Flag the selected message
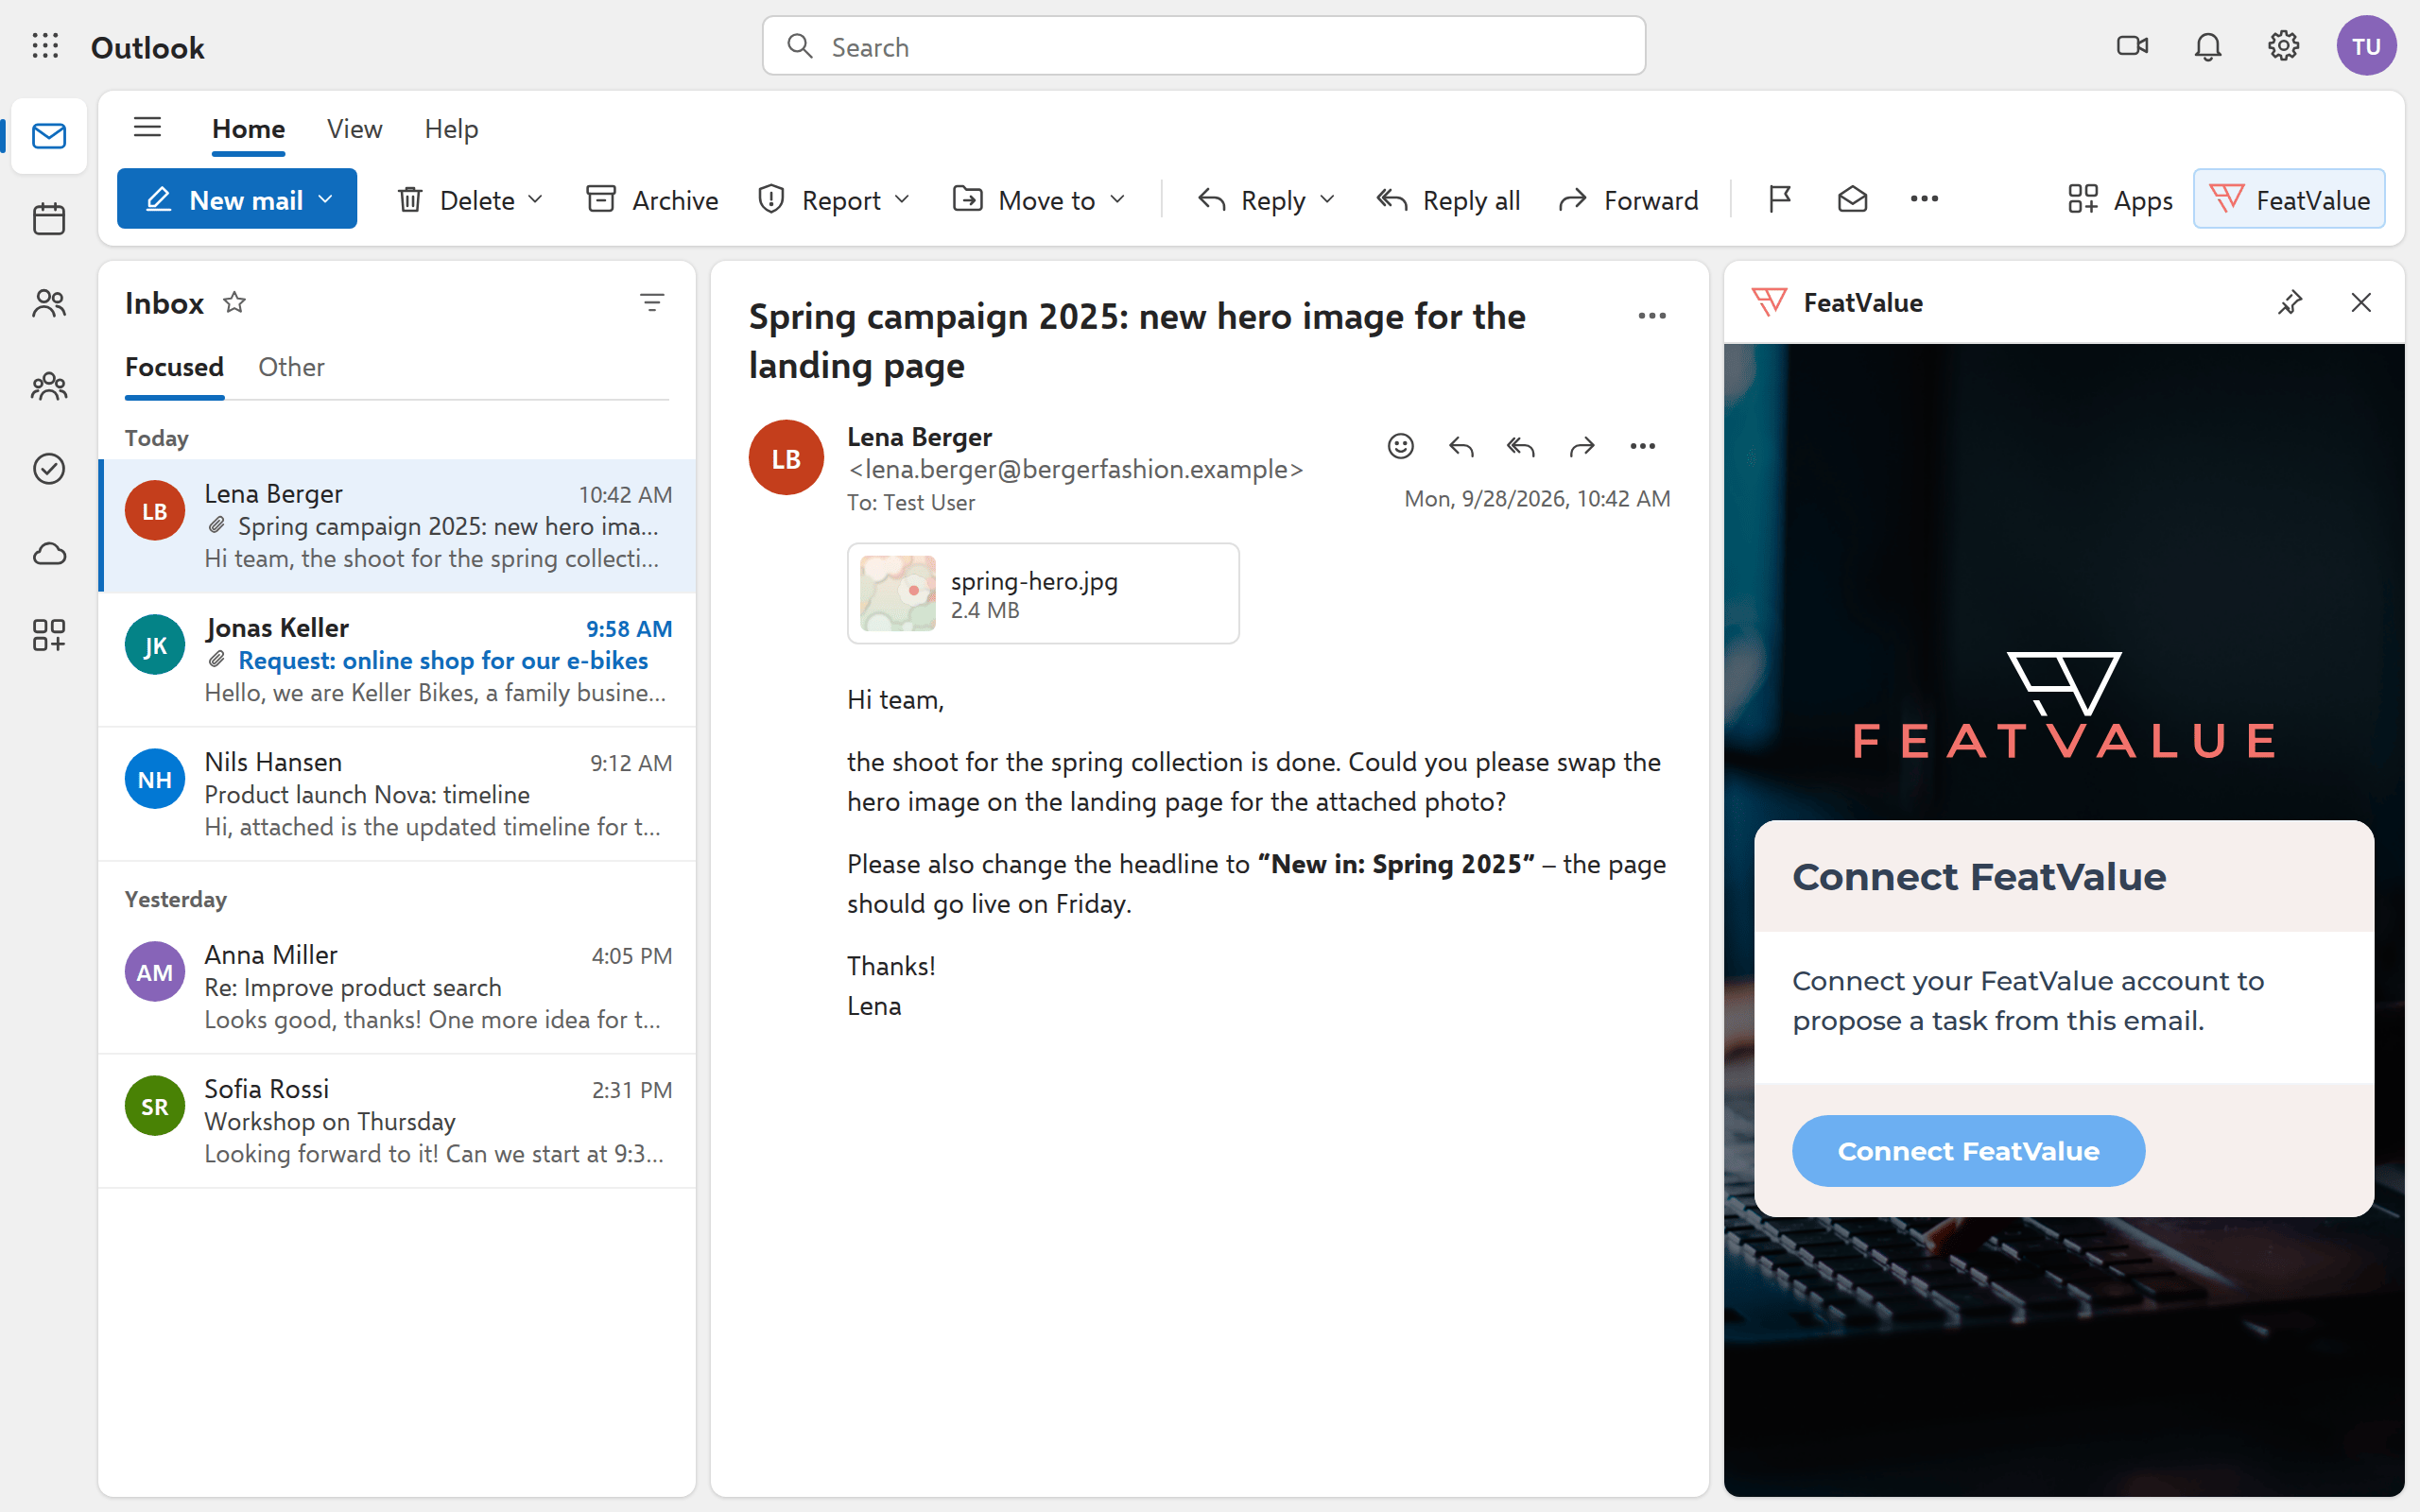The height and width of the screenshot is (1512, 2420). coord(1780,200)
